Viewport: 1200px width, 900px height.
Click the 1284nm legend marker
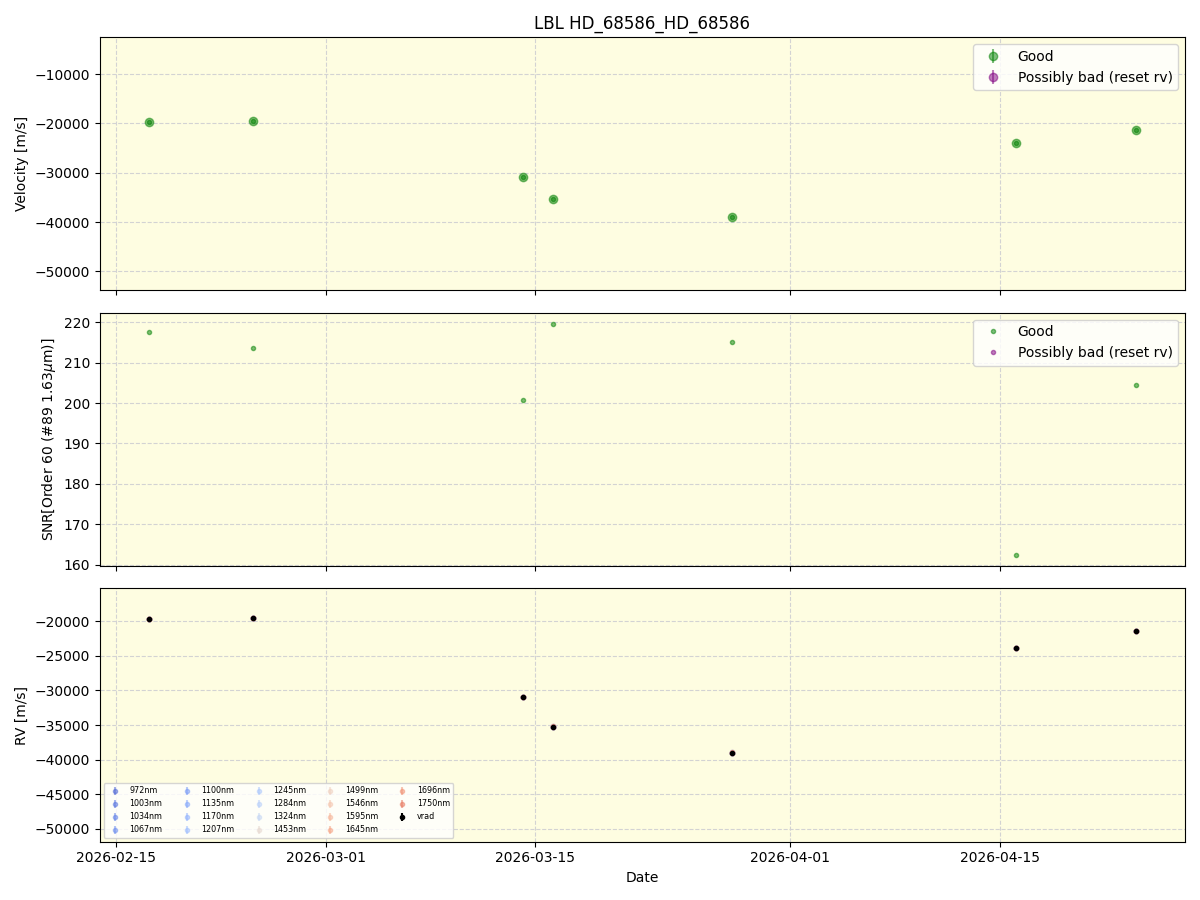pyautogui.click(x=259, y=804)
